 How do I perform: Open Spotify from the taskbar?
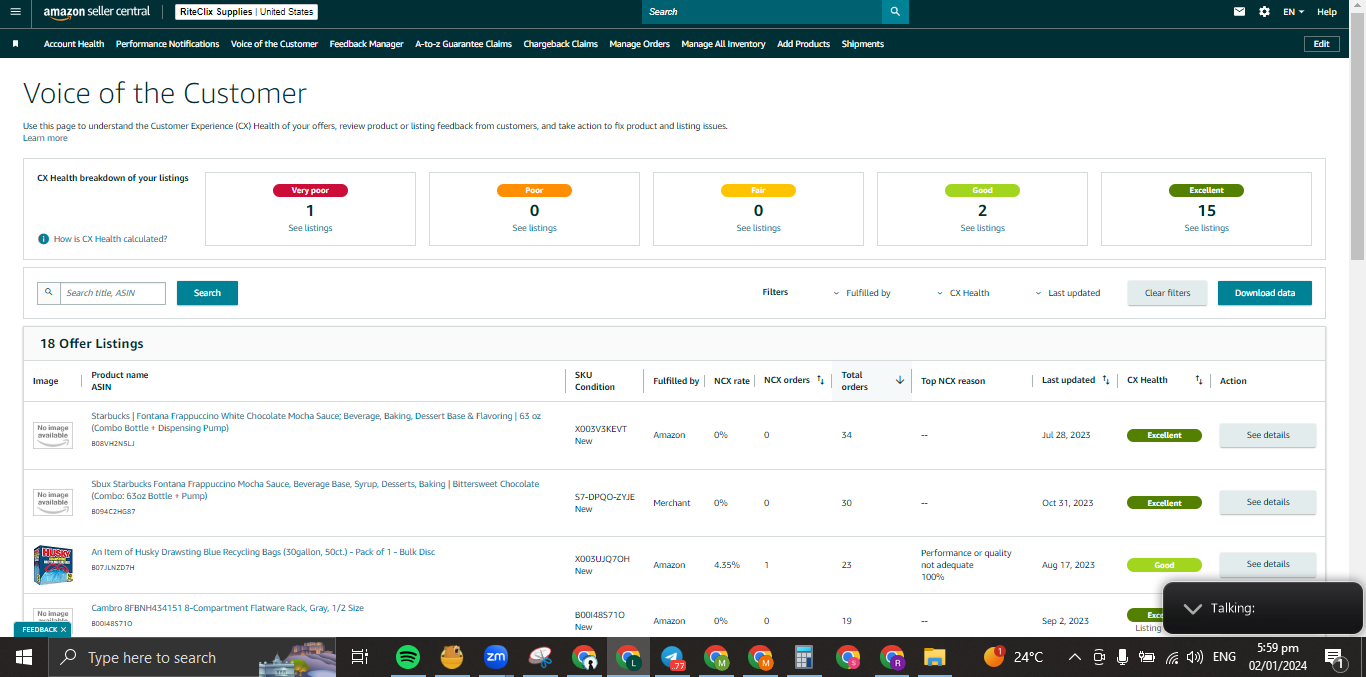point(407,657)
